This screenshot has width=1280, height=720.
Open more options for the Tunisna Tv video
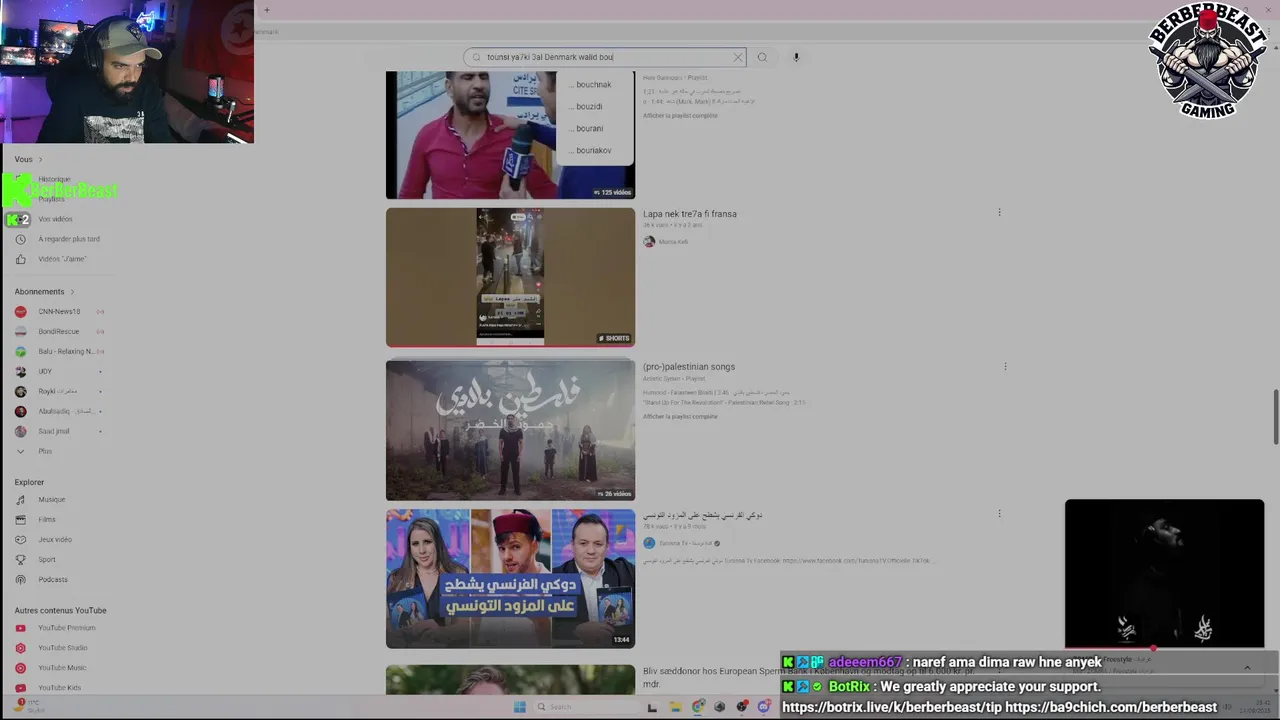coord(999,514)
